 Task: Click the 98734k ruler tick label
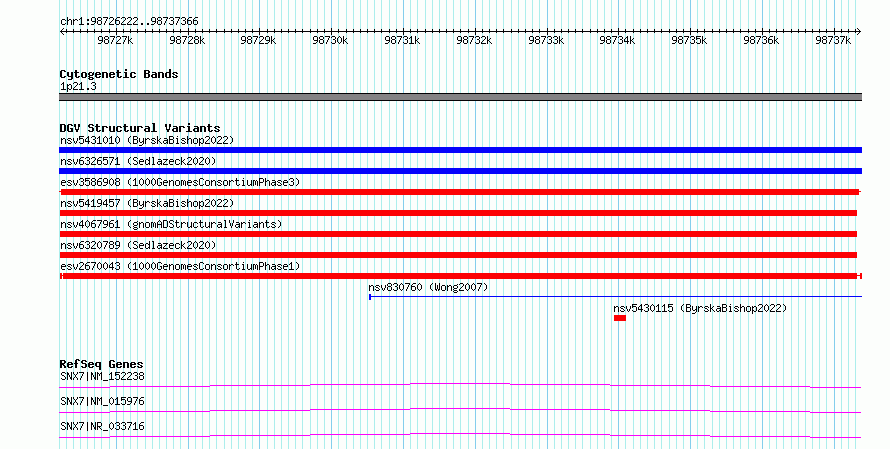coord(618,40)
